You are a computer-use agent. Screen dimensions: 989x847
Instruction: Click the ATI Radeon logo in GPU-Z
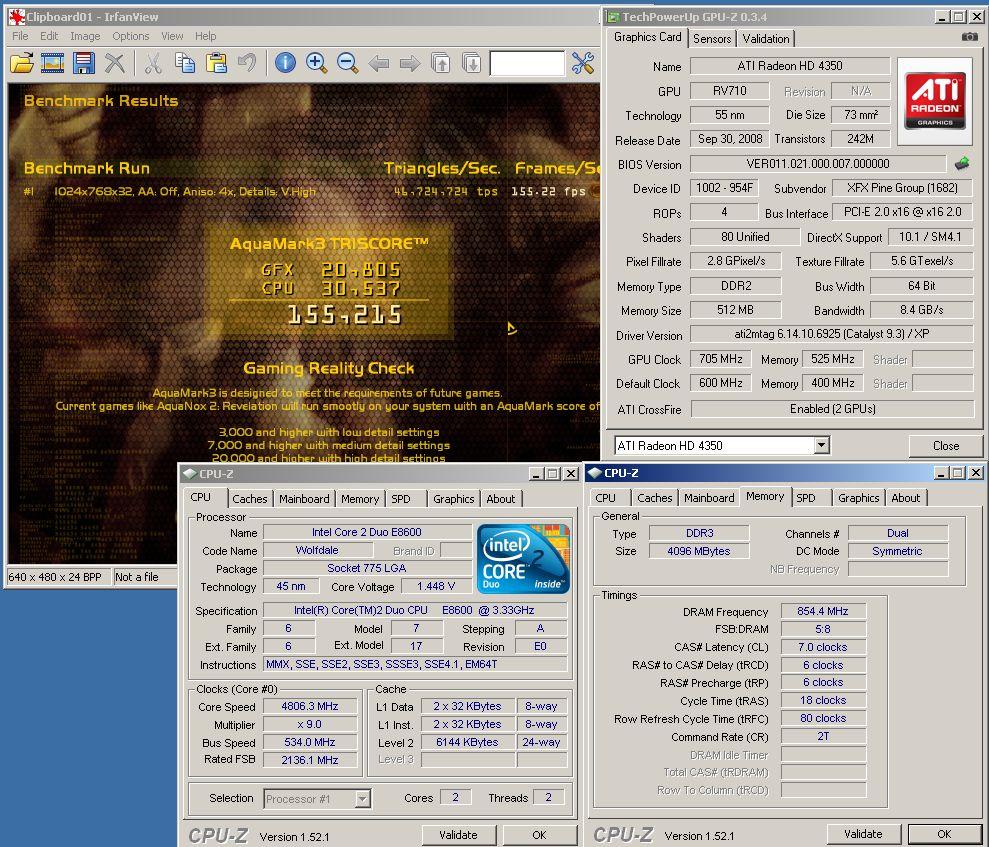(x=935, y=101)
